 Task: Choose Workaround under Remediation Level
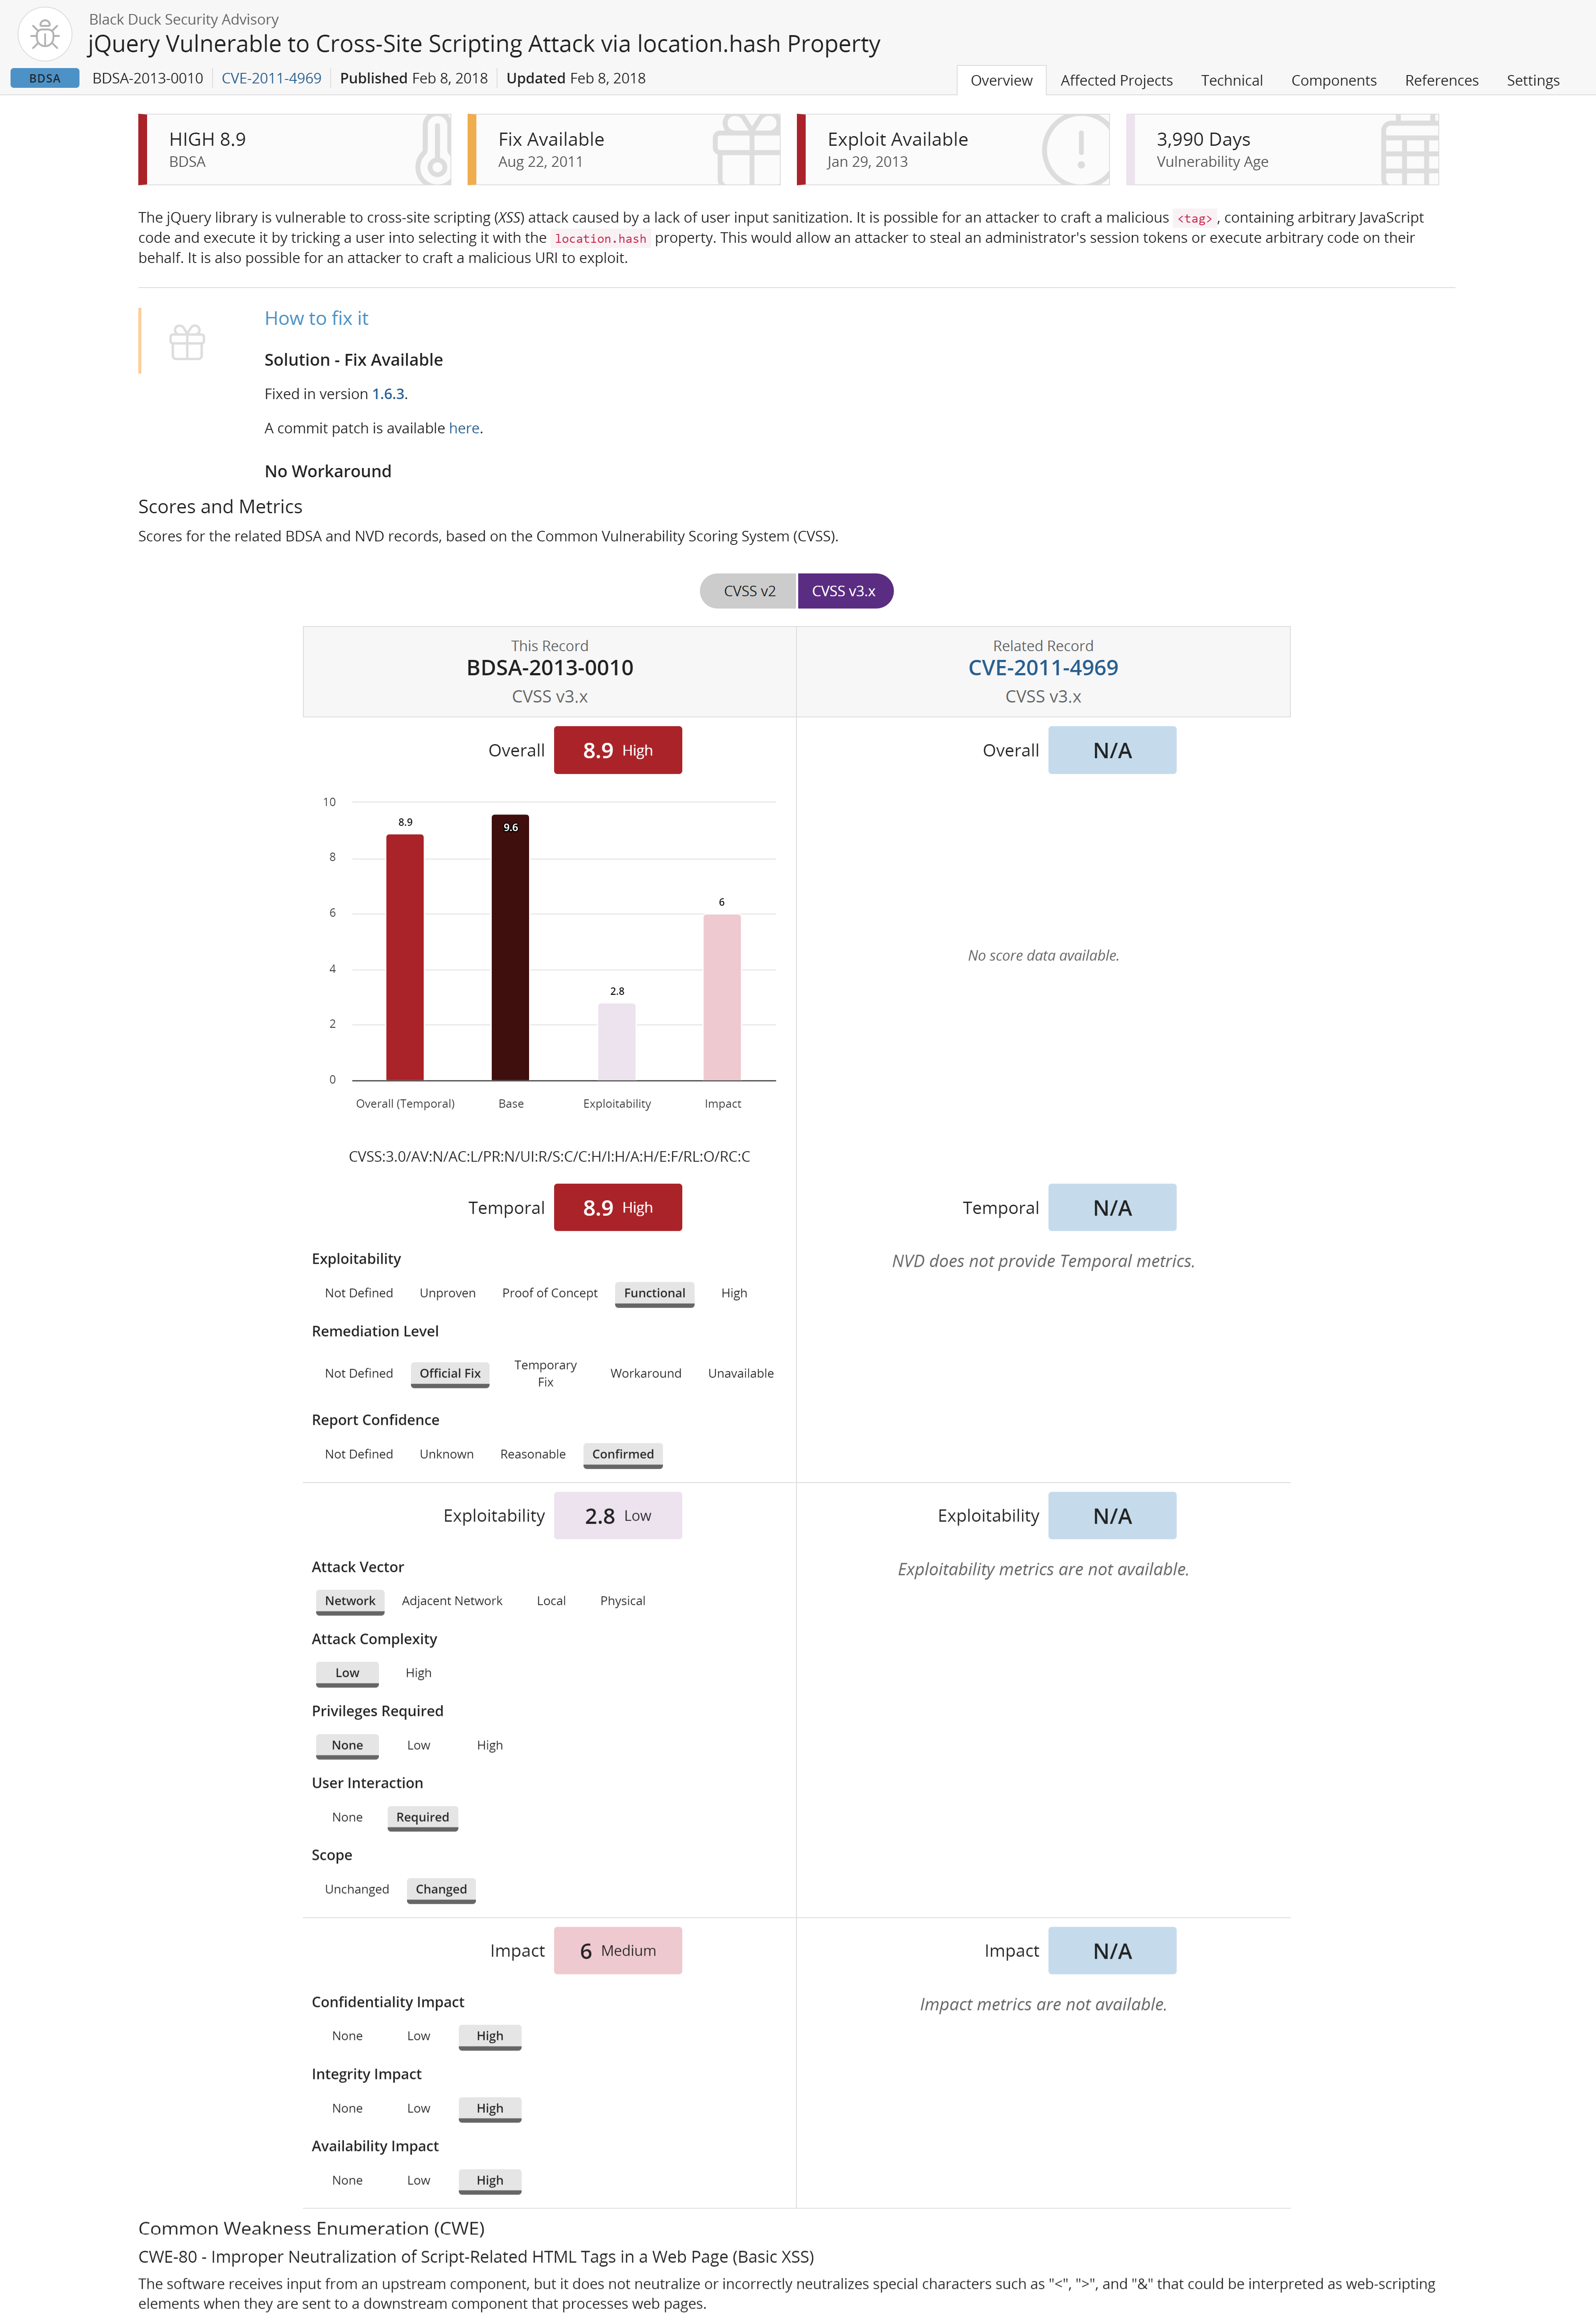645,1373
